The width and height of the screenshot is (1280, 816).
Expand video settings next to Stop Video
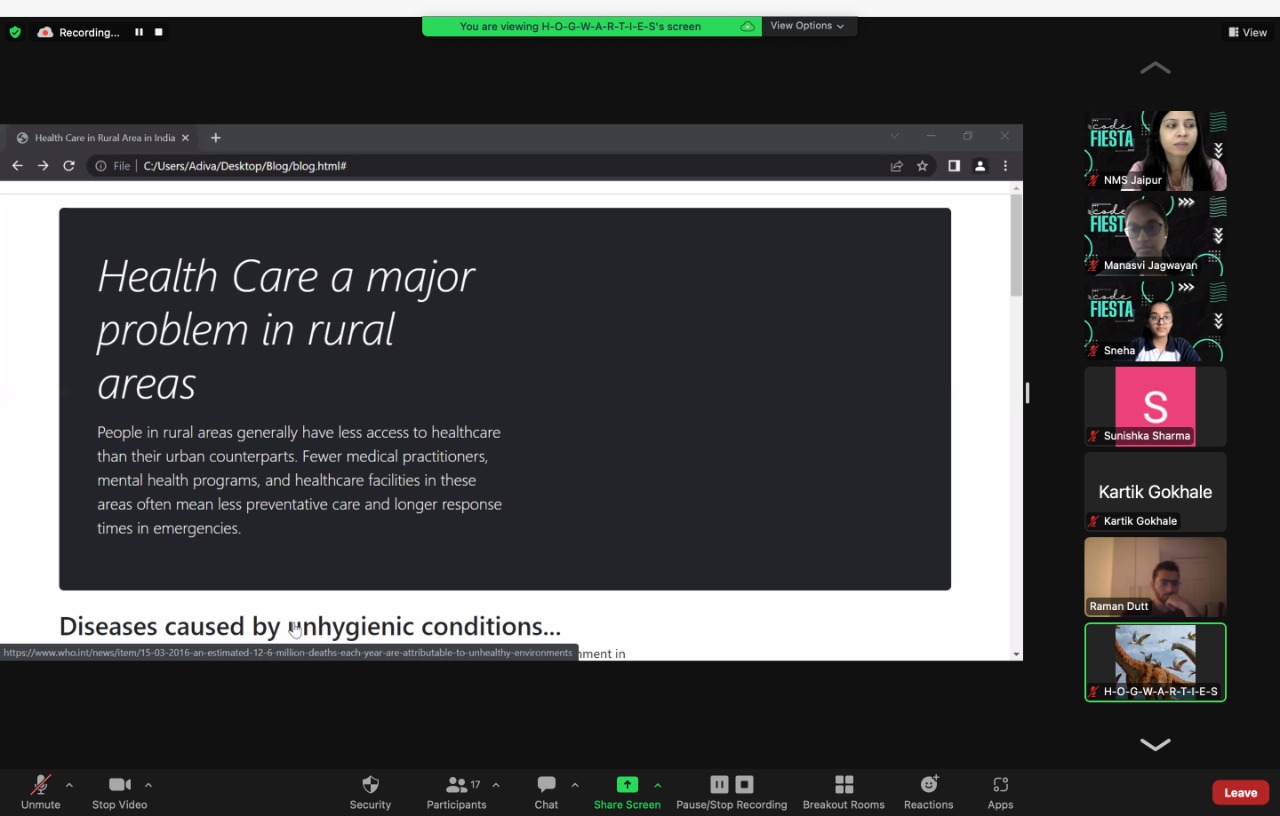point(148,784)
